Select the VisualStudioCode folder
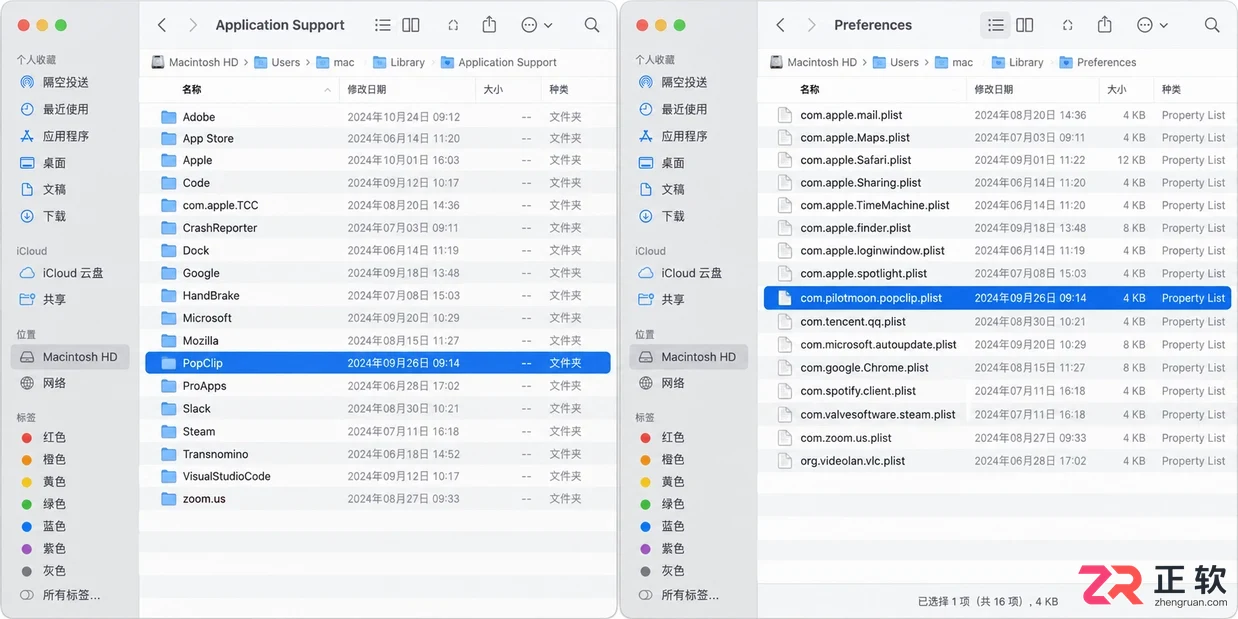1238x619 pixels. (x=378, y=476)
